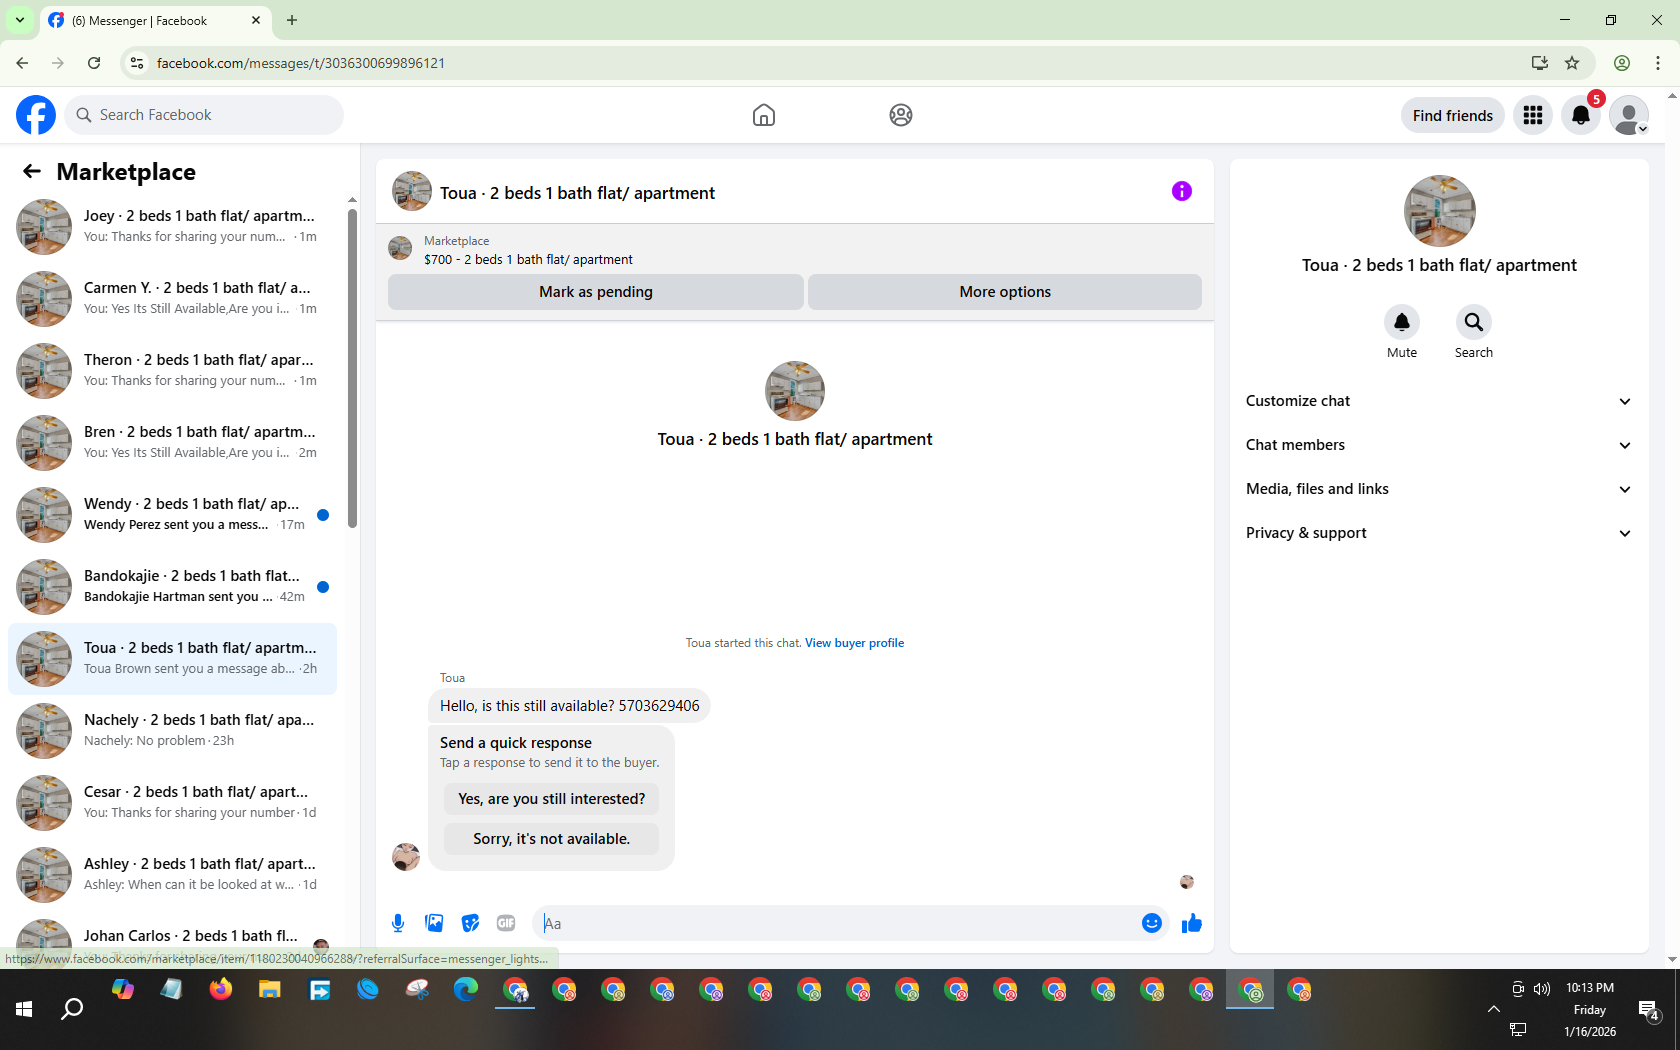Open Firefox from the taskbar
Screen dimensions: 1680x1050
[221, 990]
